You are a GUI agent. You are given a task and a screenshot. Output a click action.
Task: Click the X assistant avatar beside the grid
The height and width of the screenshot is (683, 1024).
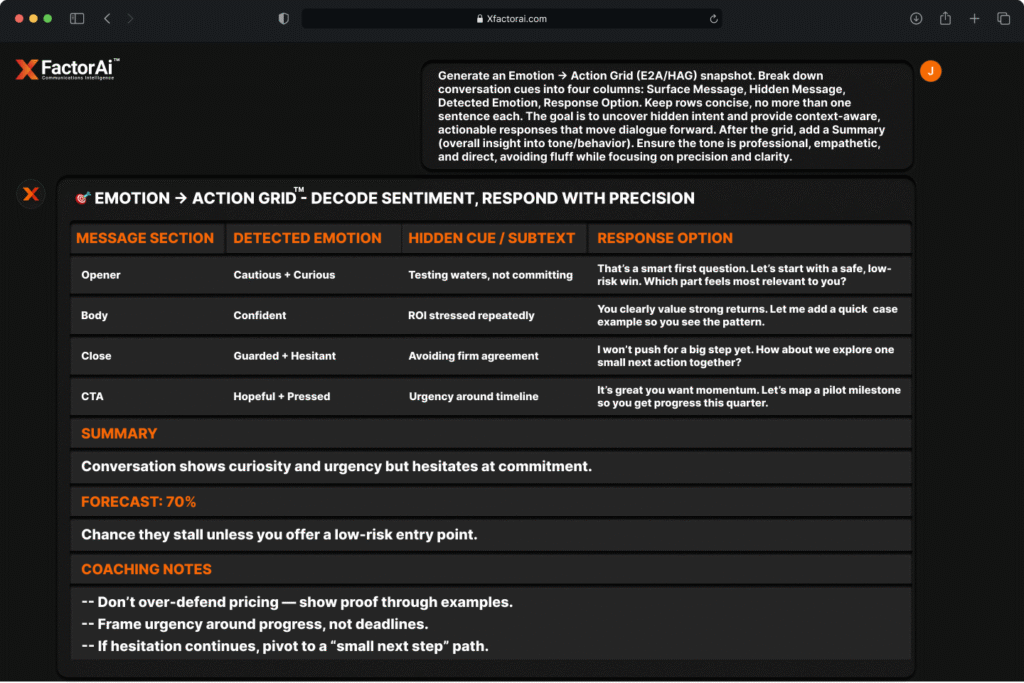(x=31, y=194)
